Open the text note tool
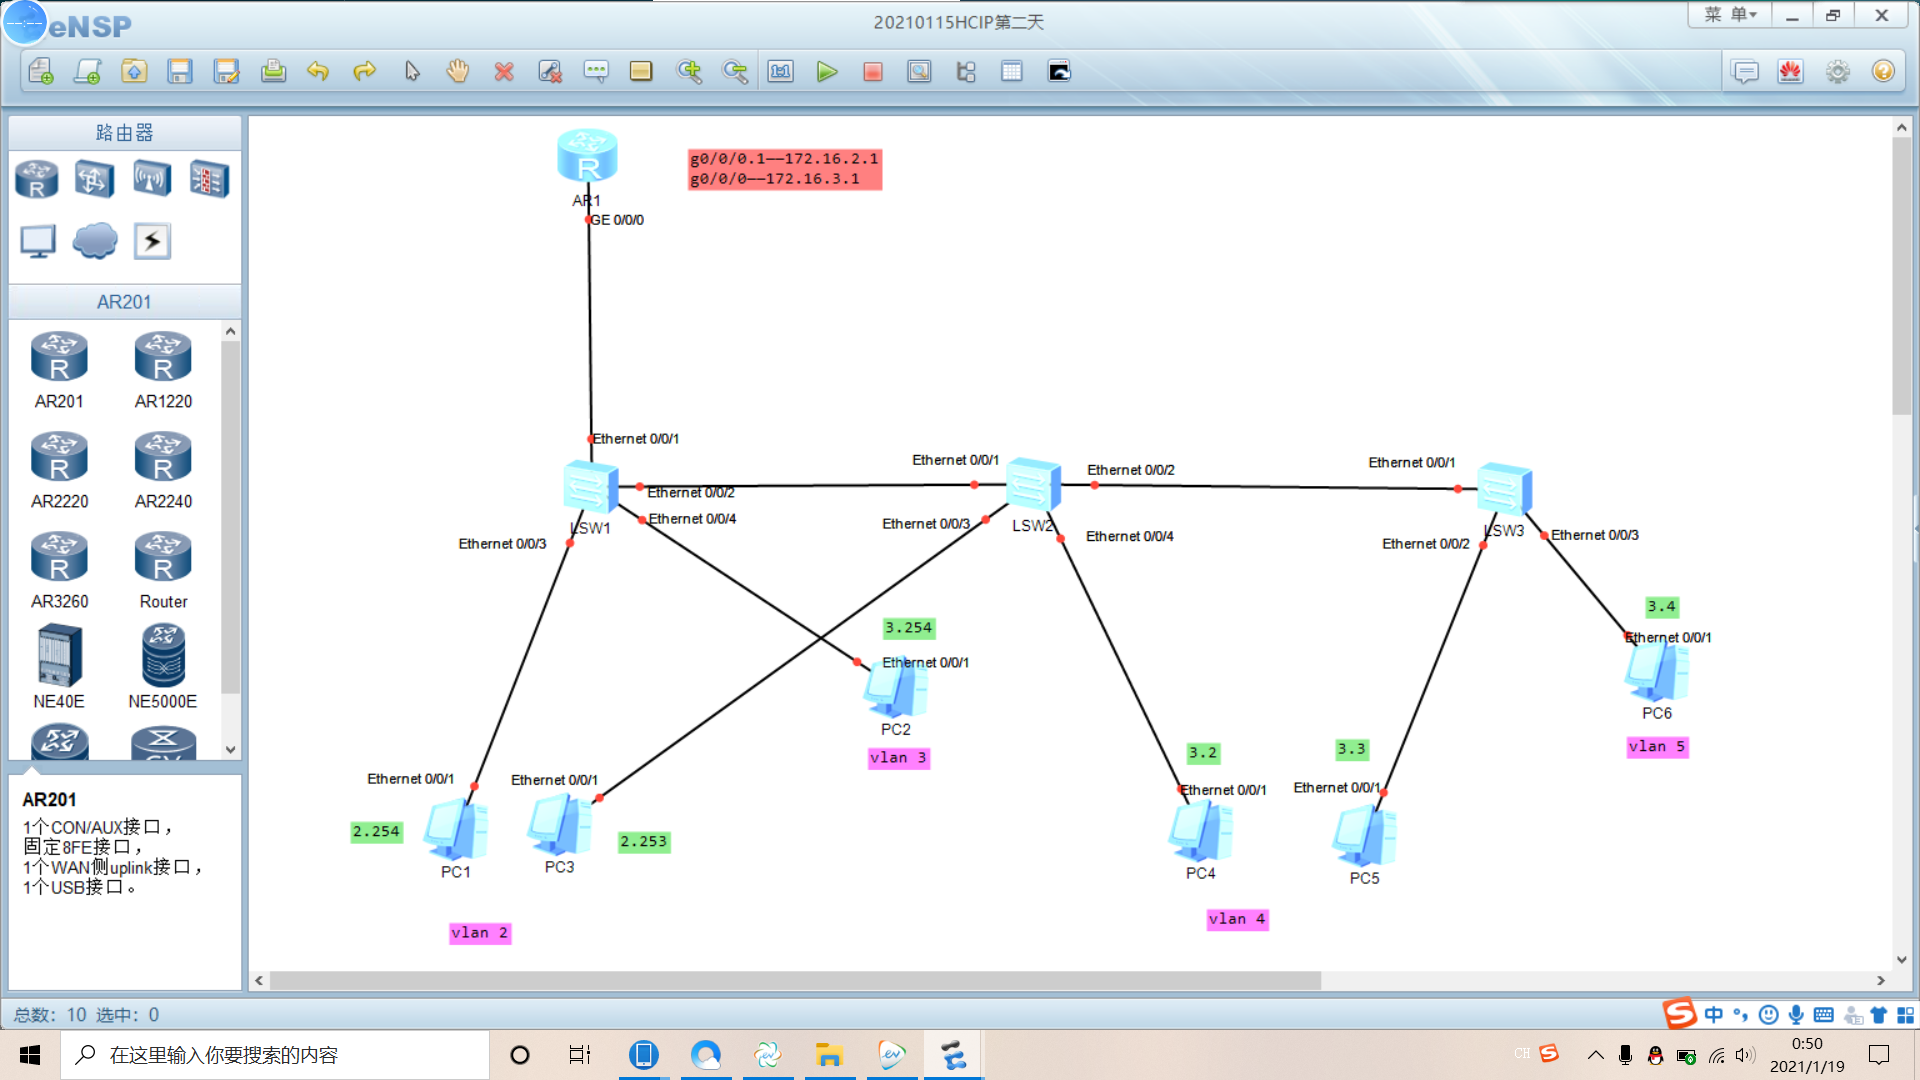This screenshot has width=1920, height=1080. (596, 72)
